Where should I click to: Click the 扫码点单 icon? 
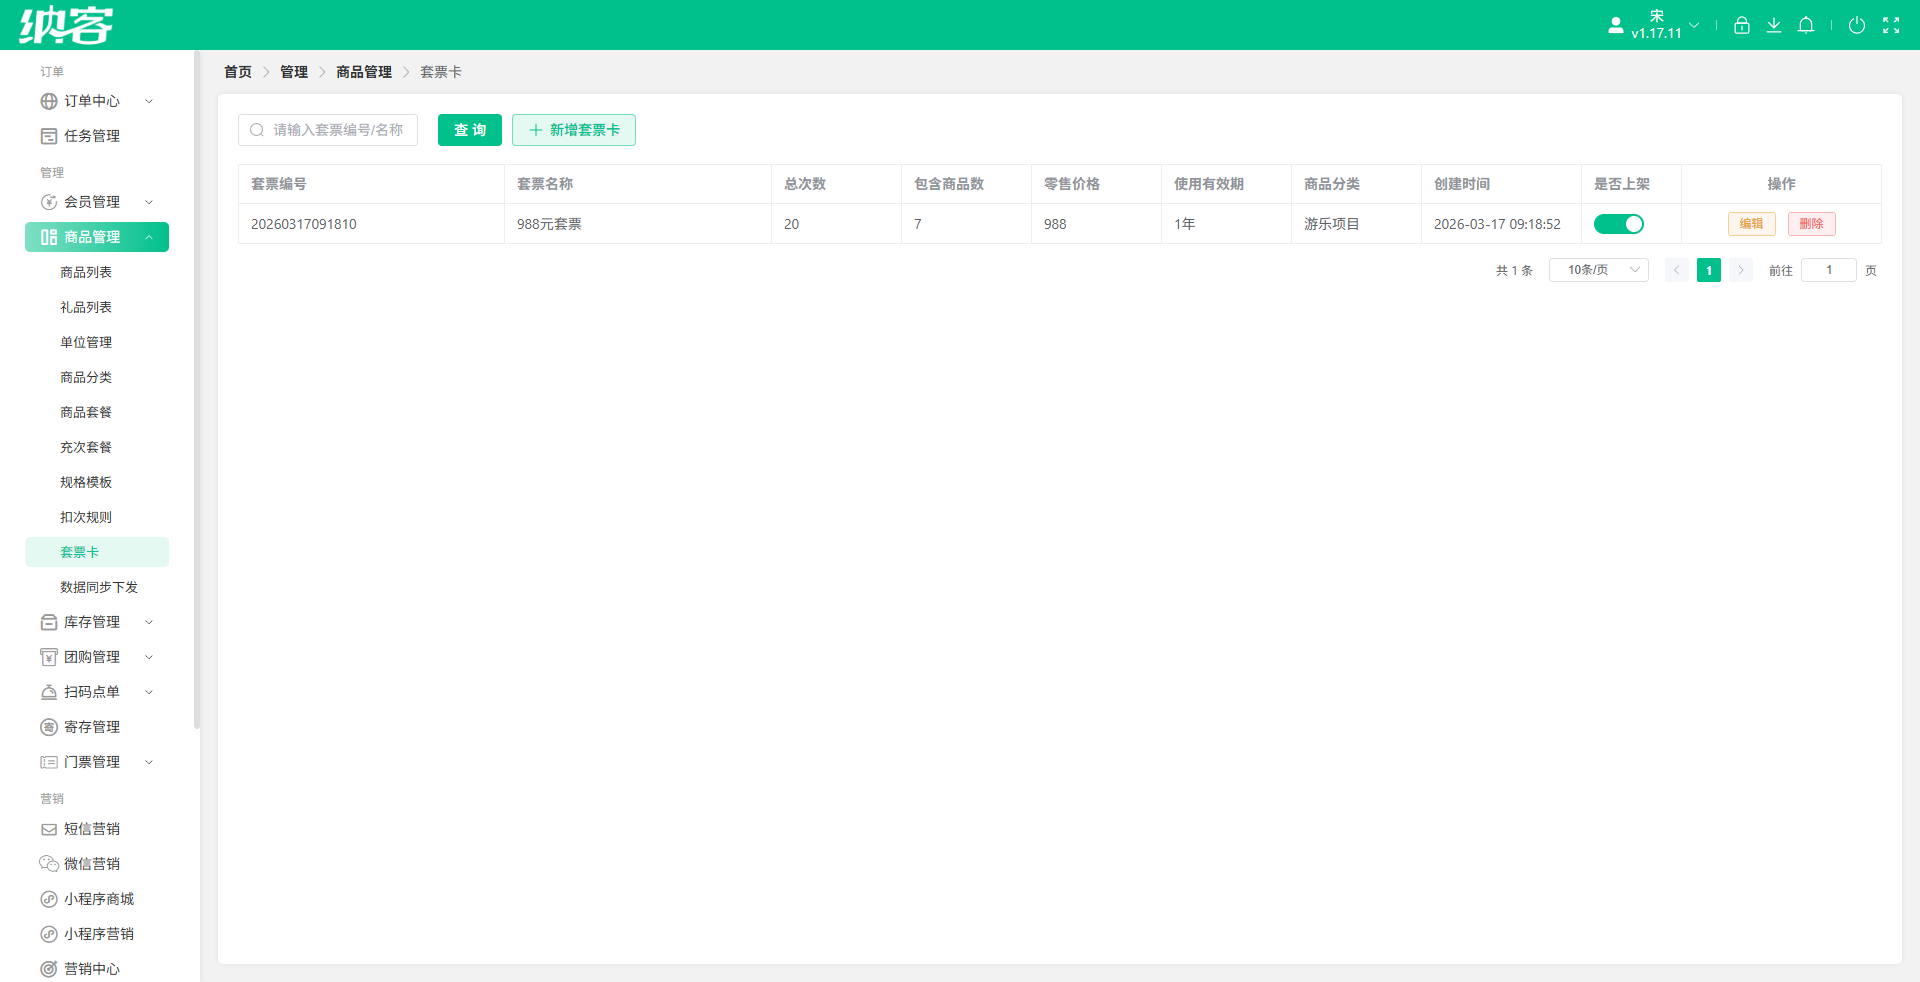click(x=49, y=692)
